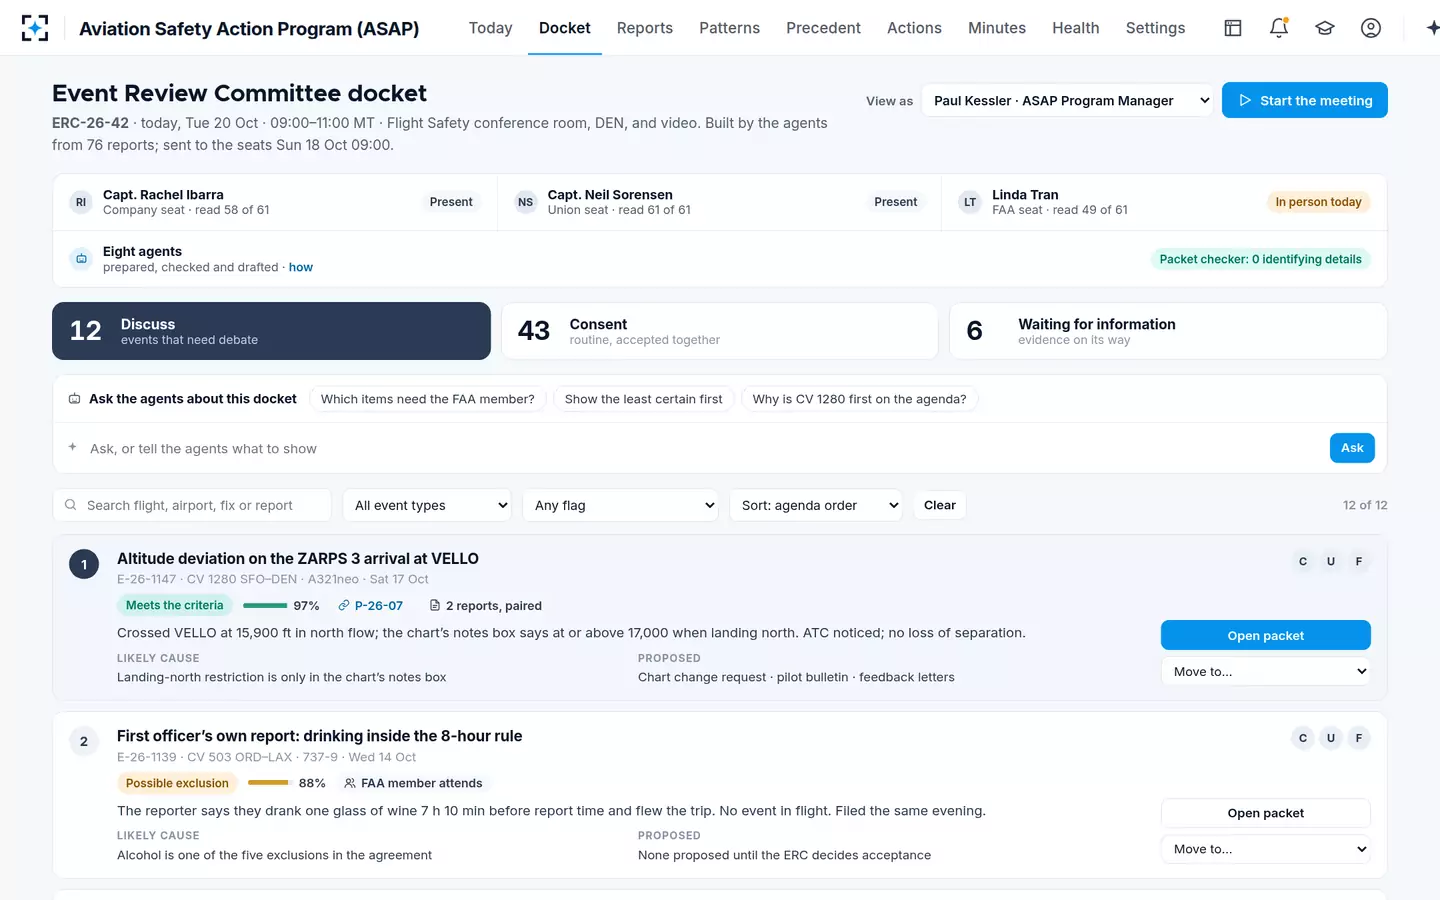Open the Any flag filter dropdown
Viewport: 1440px width, 900px height.
[x=620, y=505]
